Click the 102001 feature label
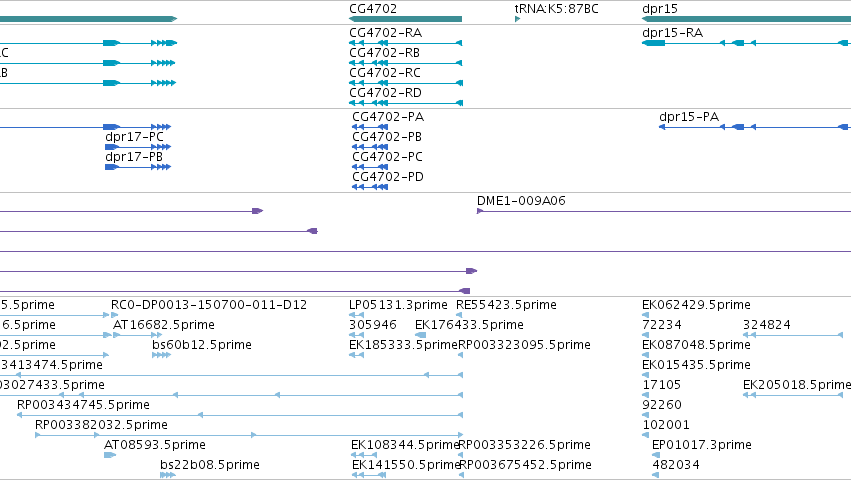 coord(666,425)
